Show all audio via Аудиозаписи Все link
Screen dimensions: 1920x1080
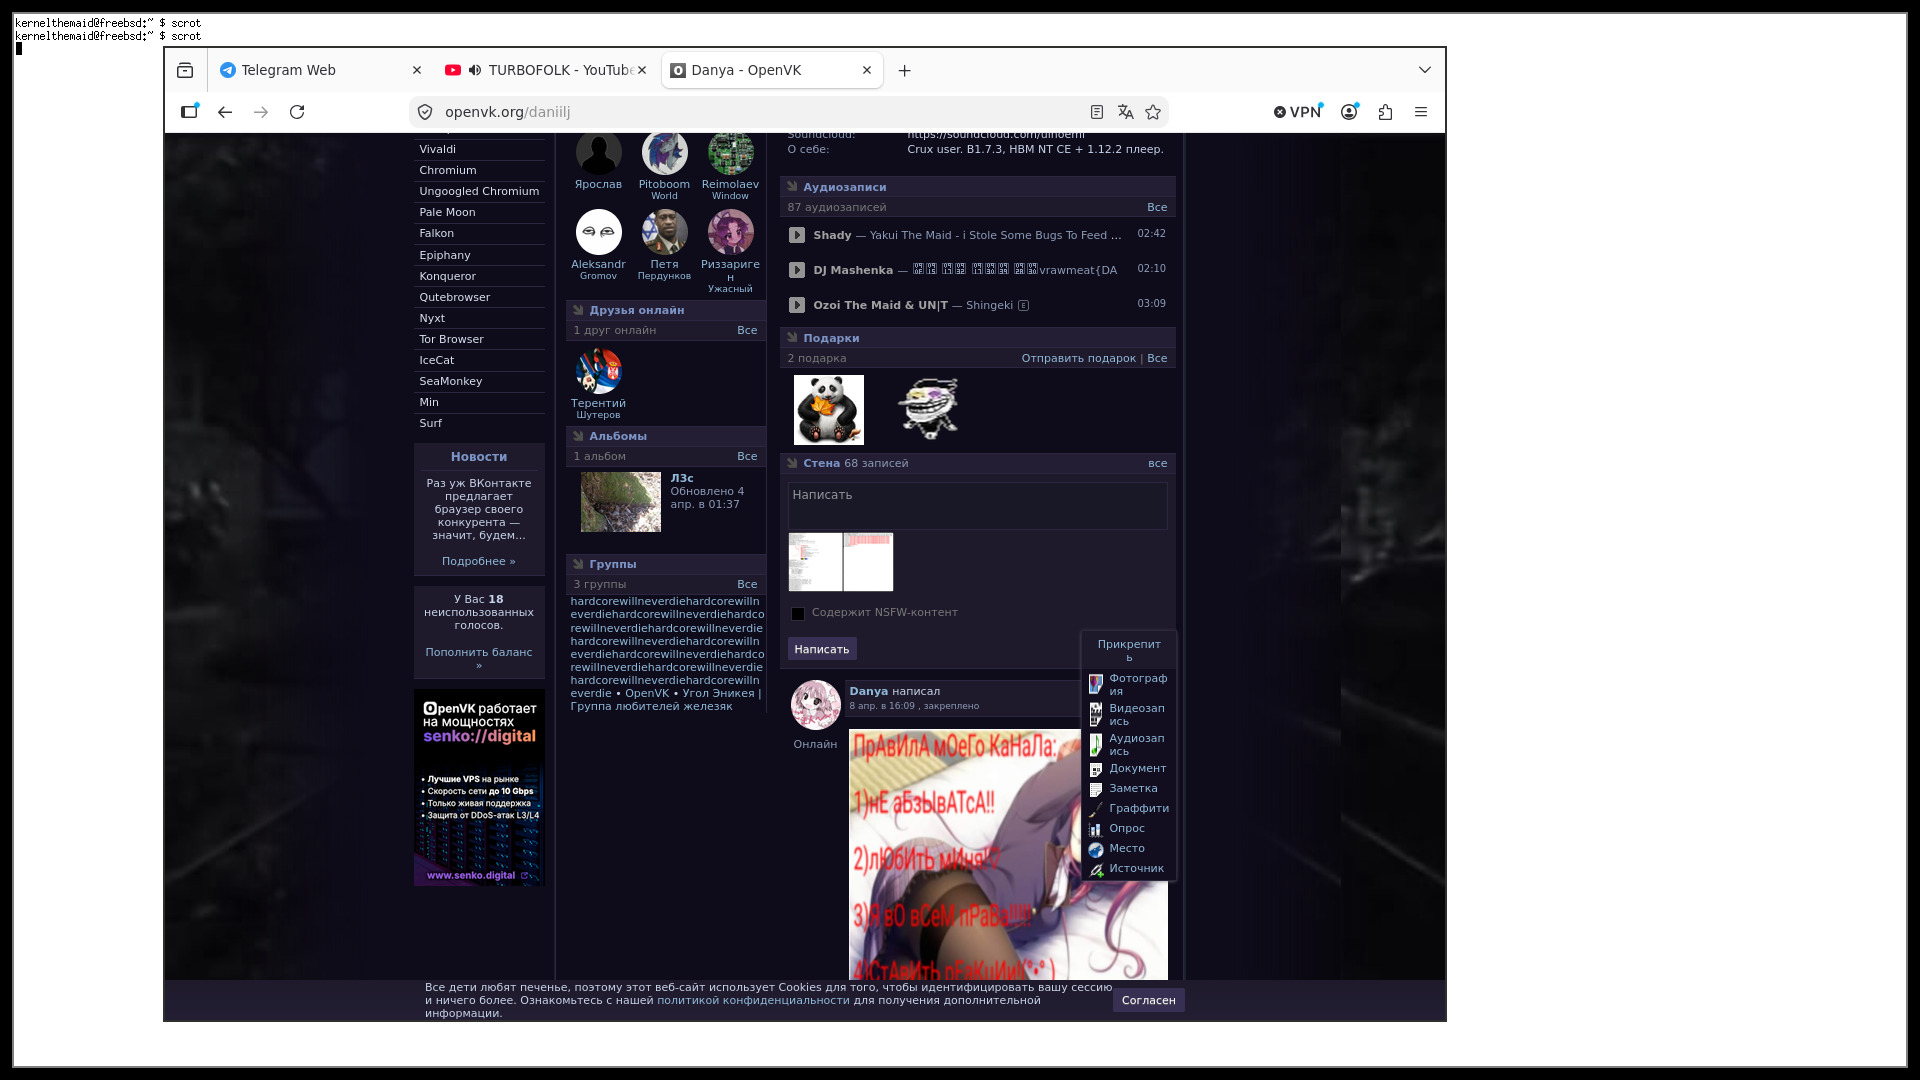1157,207
